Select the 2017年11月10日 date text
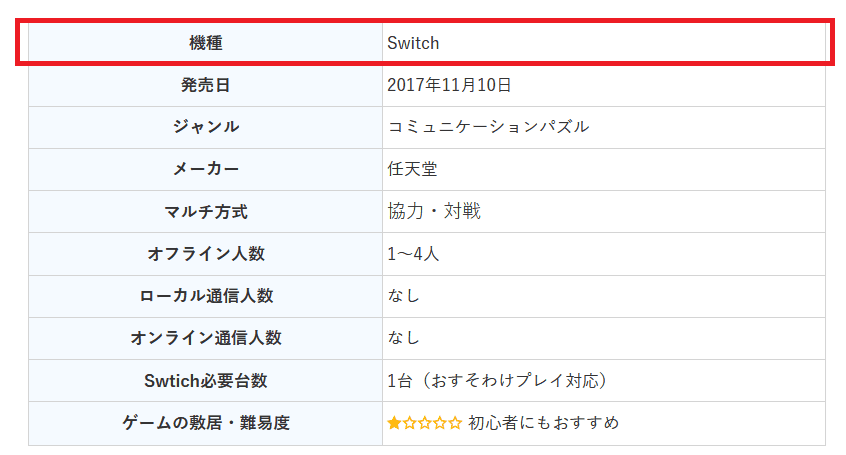This screenshot has width=846, height=455. coord(449,85)
